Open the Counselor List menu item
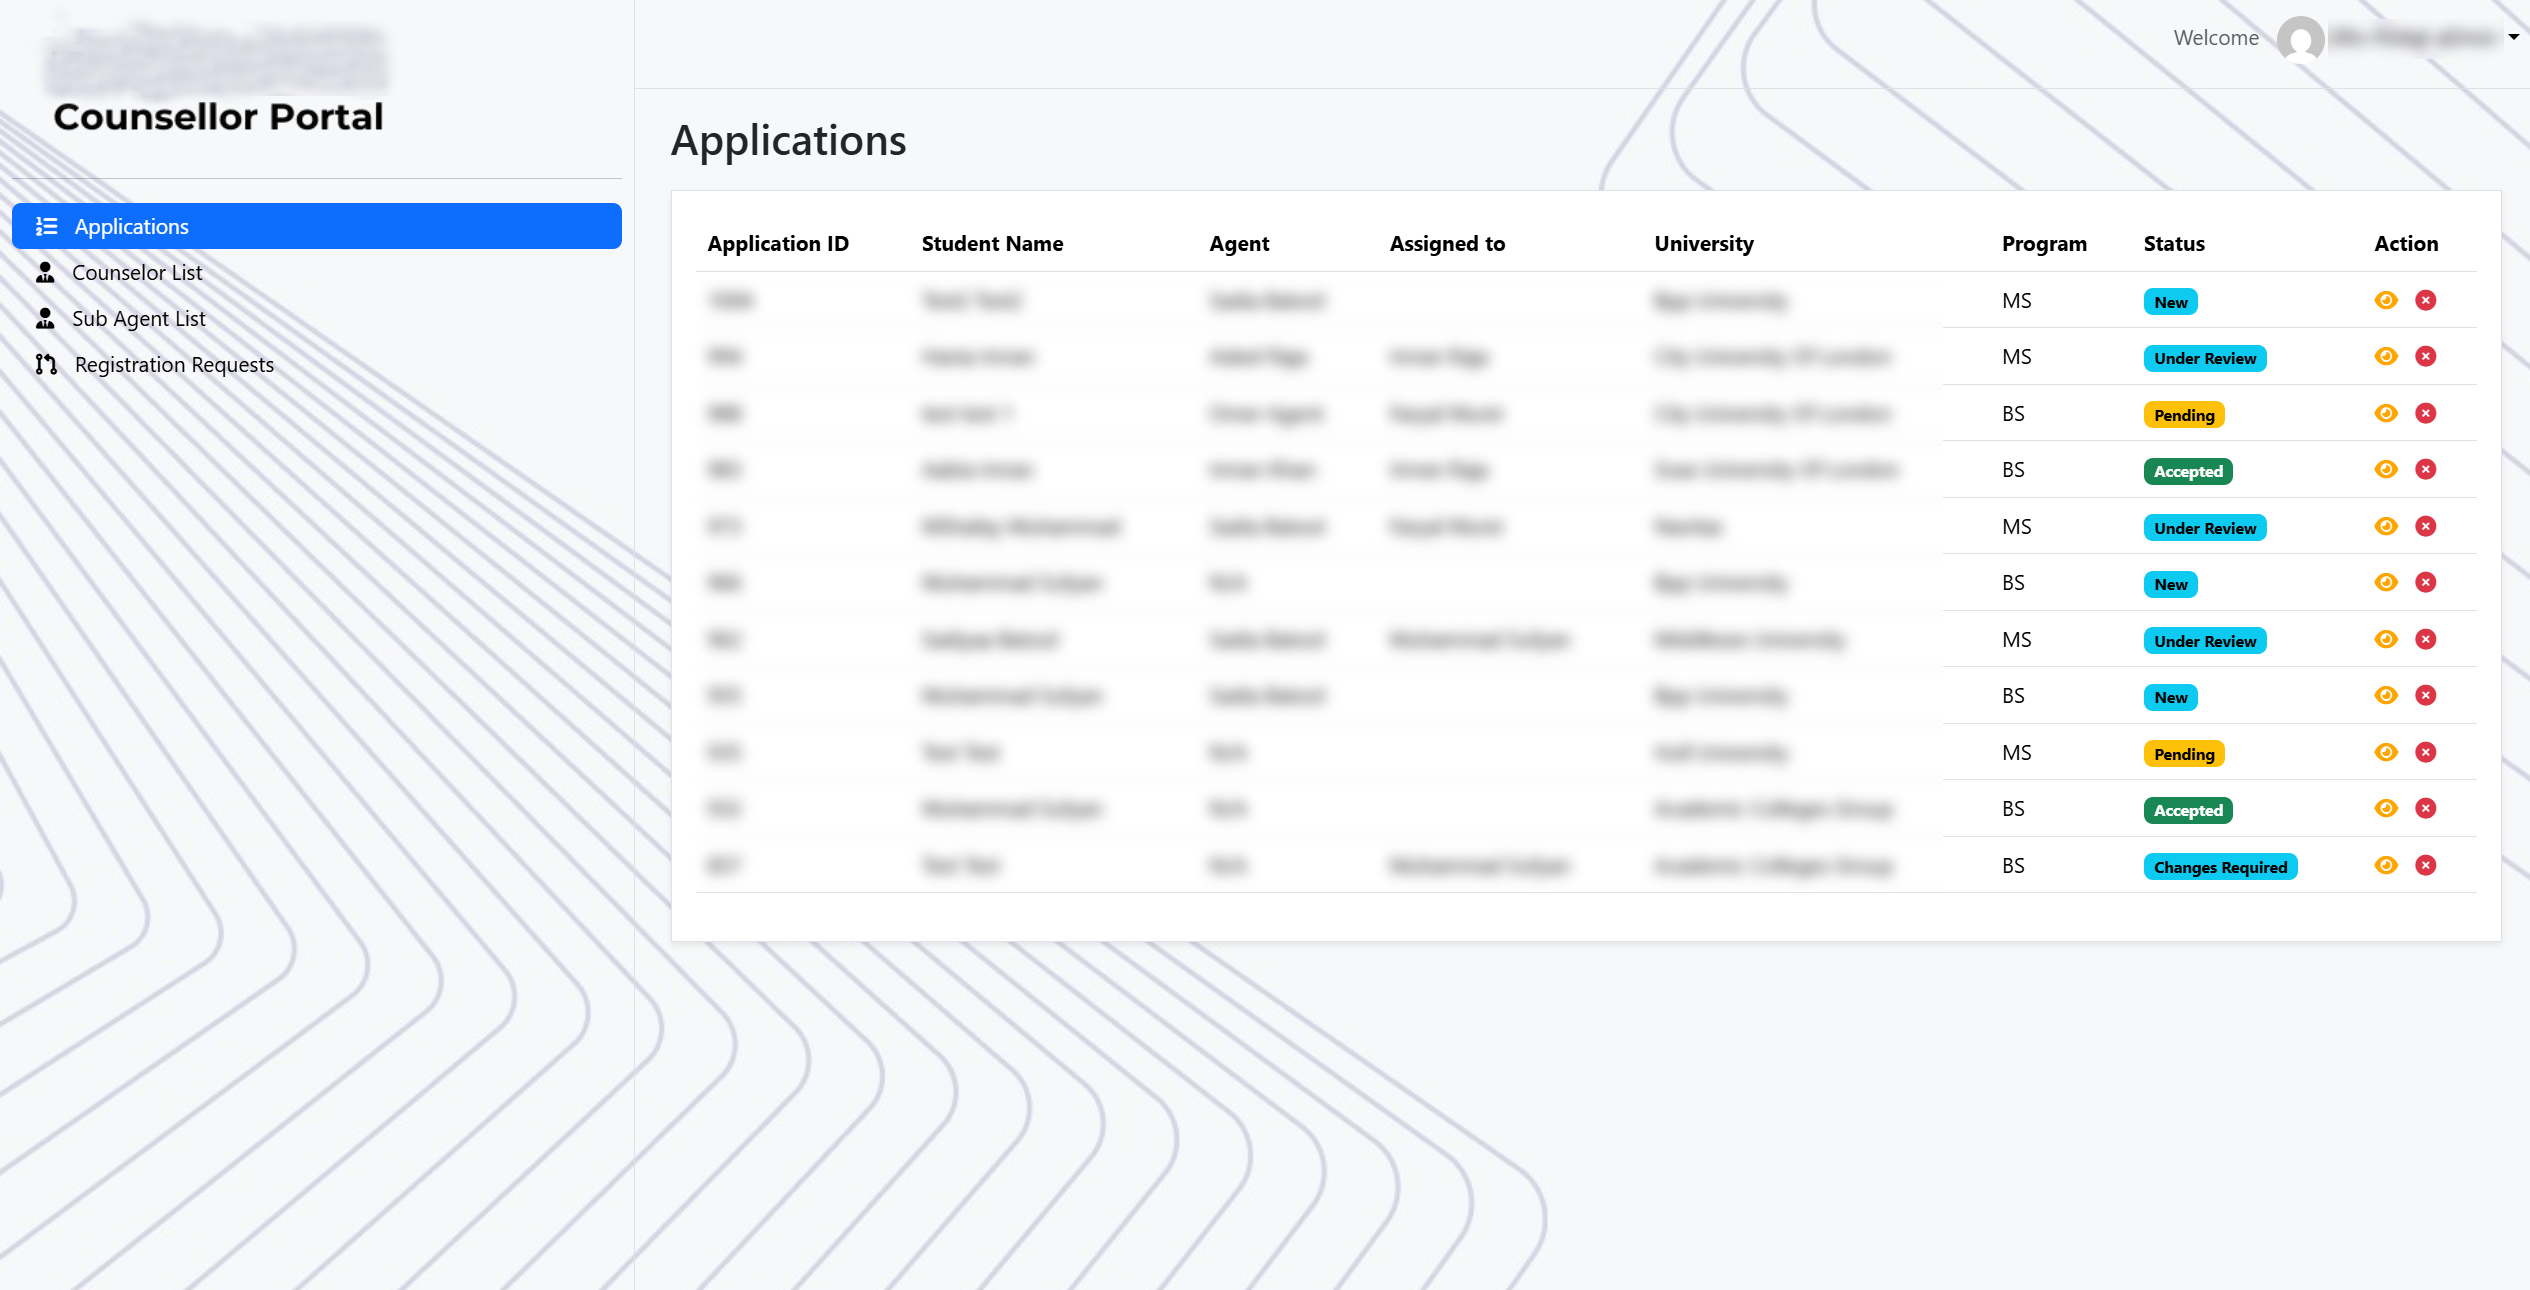 (137, 272)
